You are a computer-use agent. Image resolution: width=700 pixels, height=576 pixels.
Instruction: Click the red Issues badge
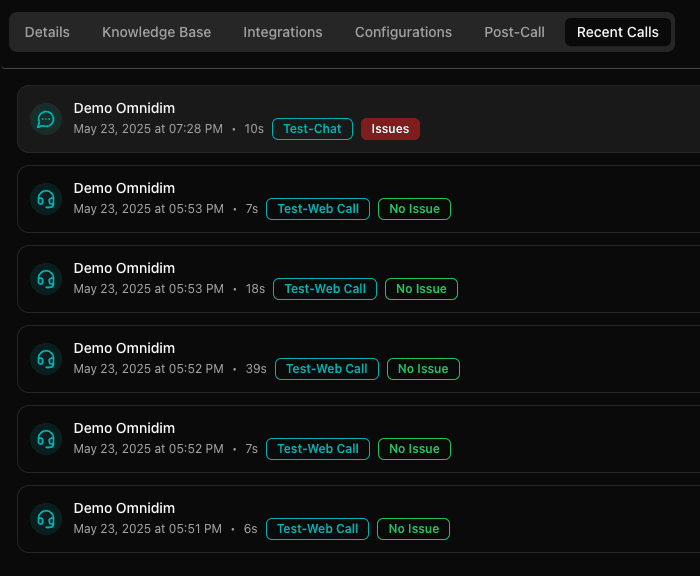(x=390, y=129)
